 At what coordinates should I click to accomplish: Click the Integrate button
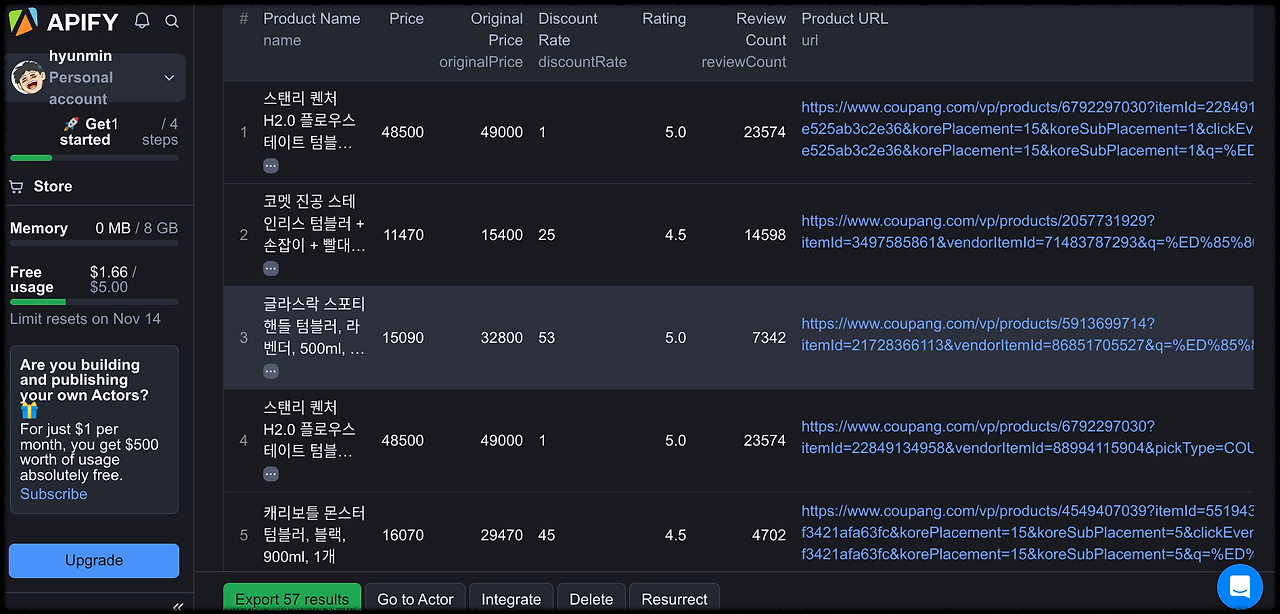pyautogui.click(x=511, y=599)
